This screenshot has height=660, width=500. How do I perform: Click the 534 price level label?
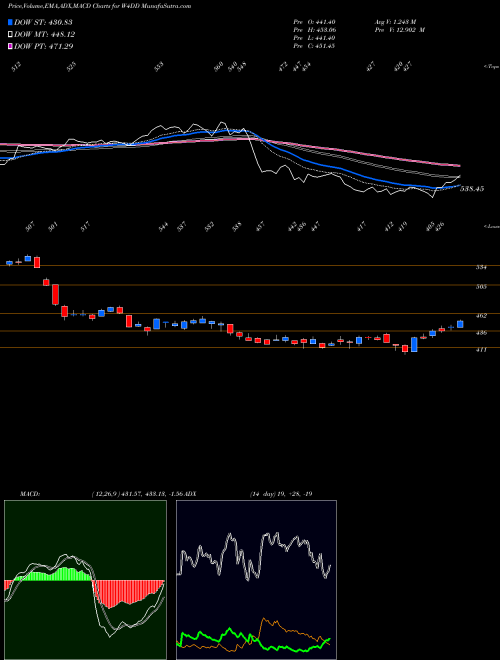(481, 267)
